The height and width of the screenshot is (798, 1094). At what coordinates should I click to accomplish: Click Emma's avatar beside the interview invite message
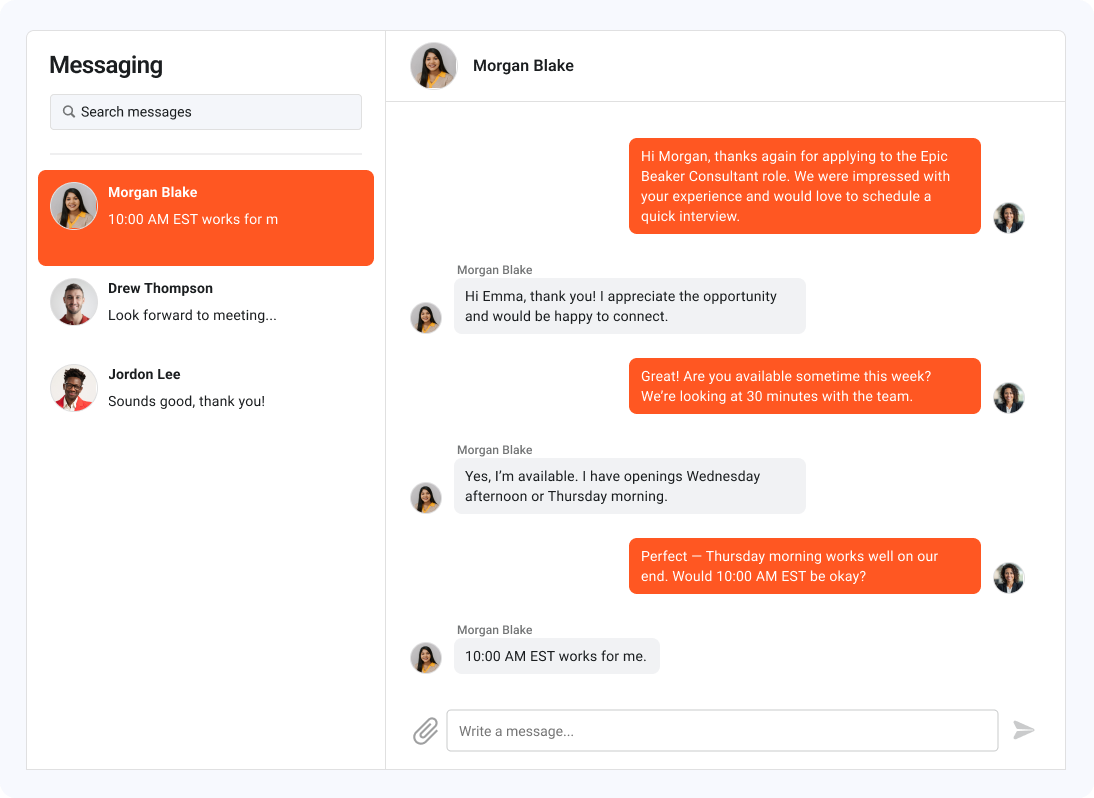(x=1009, y=217)
